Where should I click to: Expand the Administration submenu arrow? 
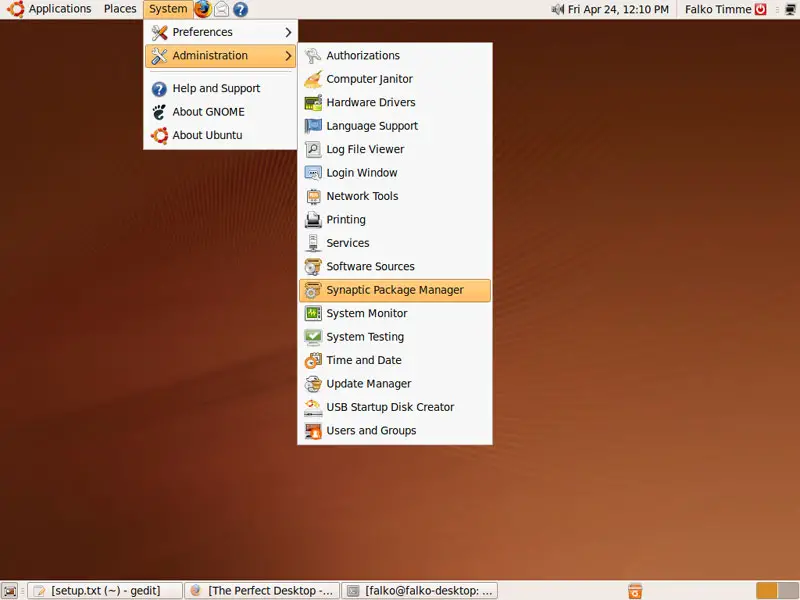click(x=288, y=56)
